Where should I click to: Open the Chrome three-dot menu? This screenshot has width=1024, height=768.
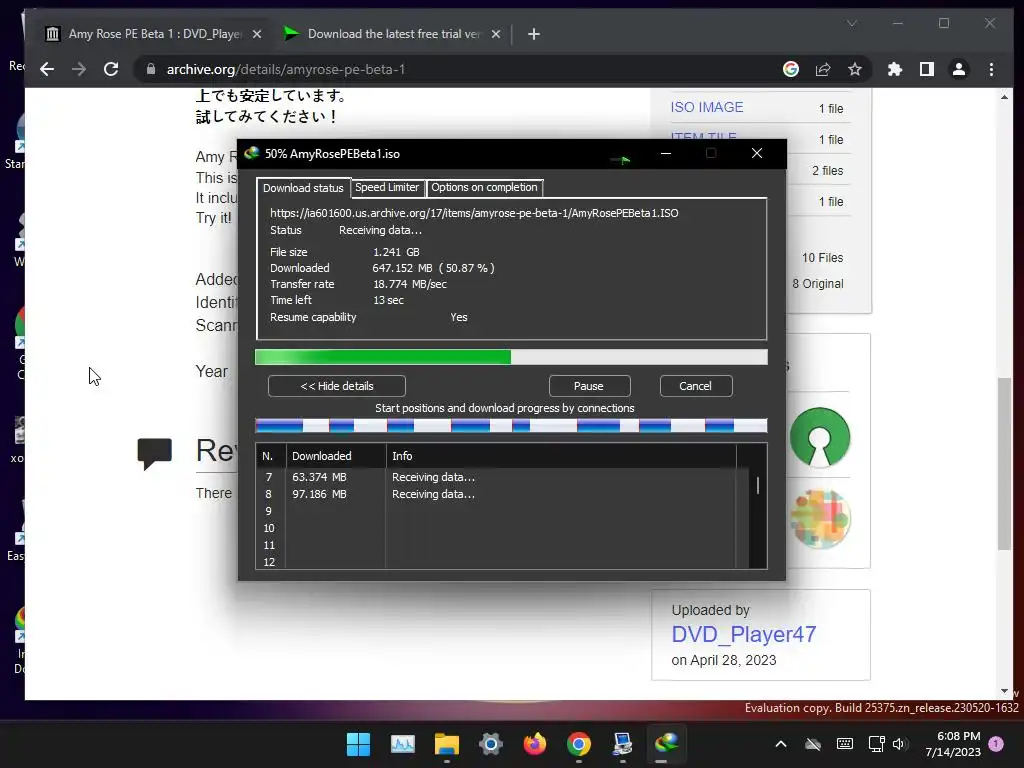click(x=991, y=69)
